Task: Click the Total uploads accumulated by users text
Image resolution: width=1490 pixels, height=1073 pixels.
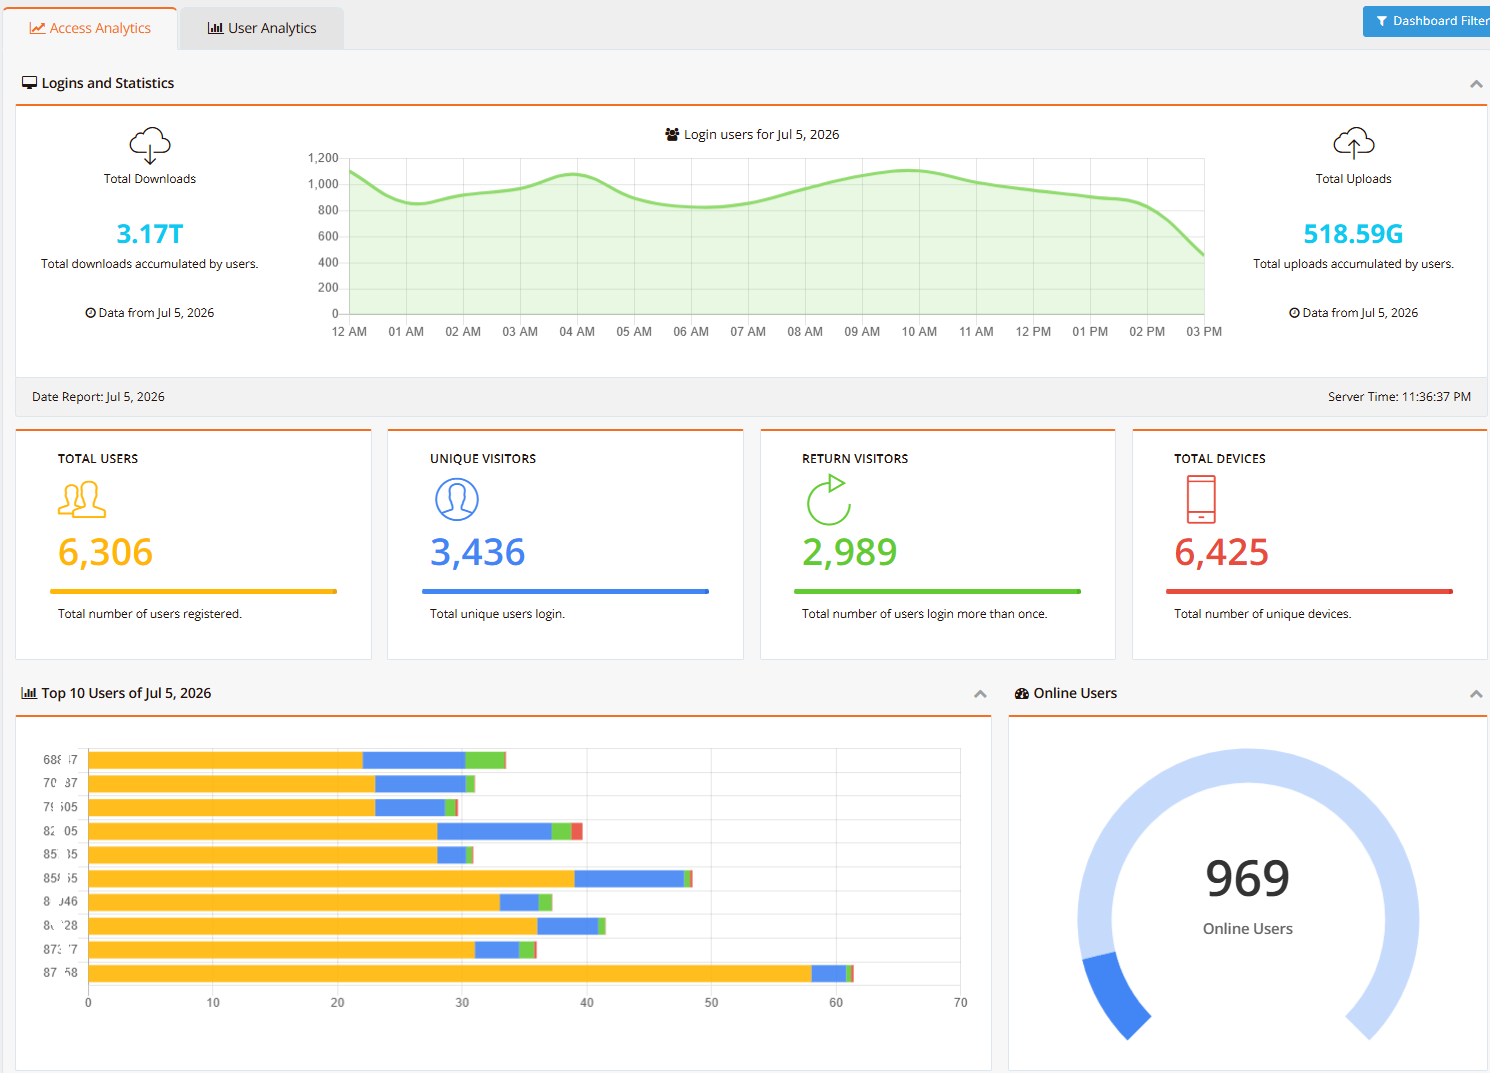Action: tap(1354, 264)
